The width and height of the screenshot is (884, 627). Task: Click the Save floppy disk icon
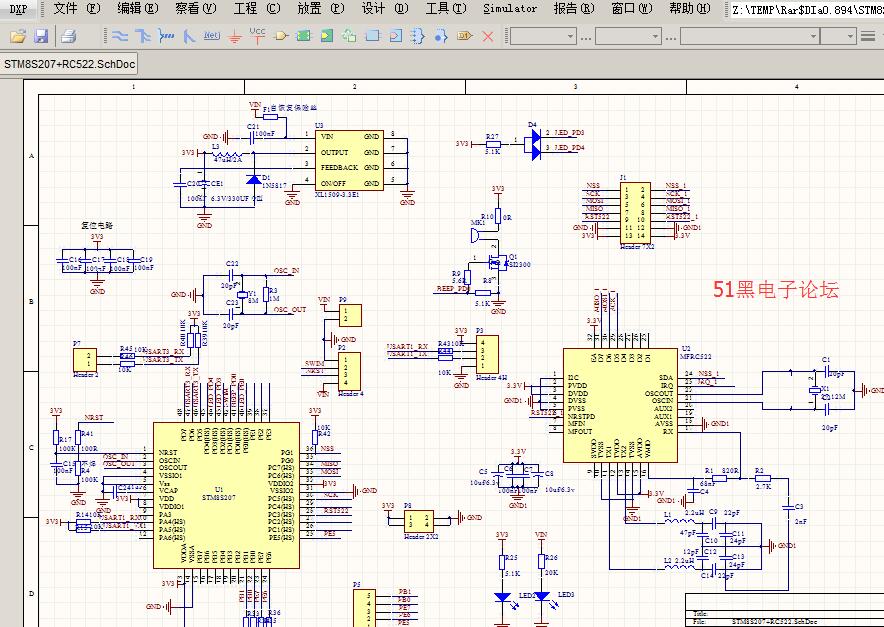(x=41, y=36)
